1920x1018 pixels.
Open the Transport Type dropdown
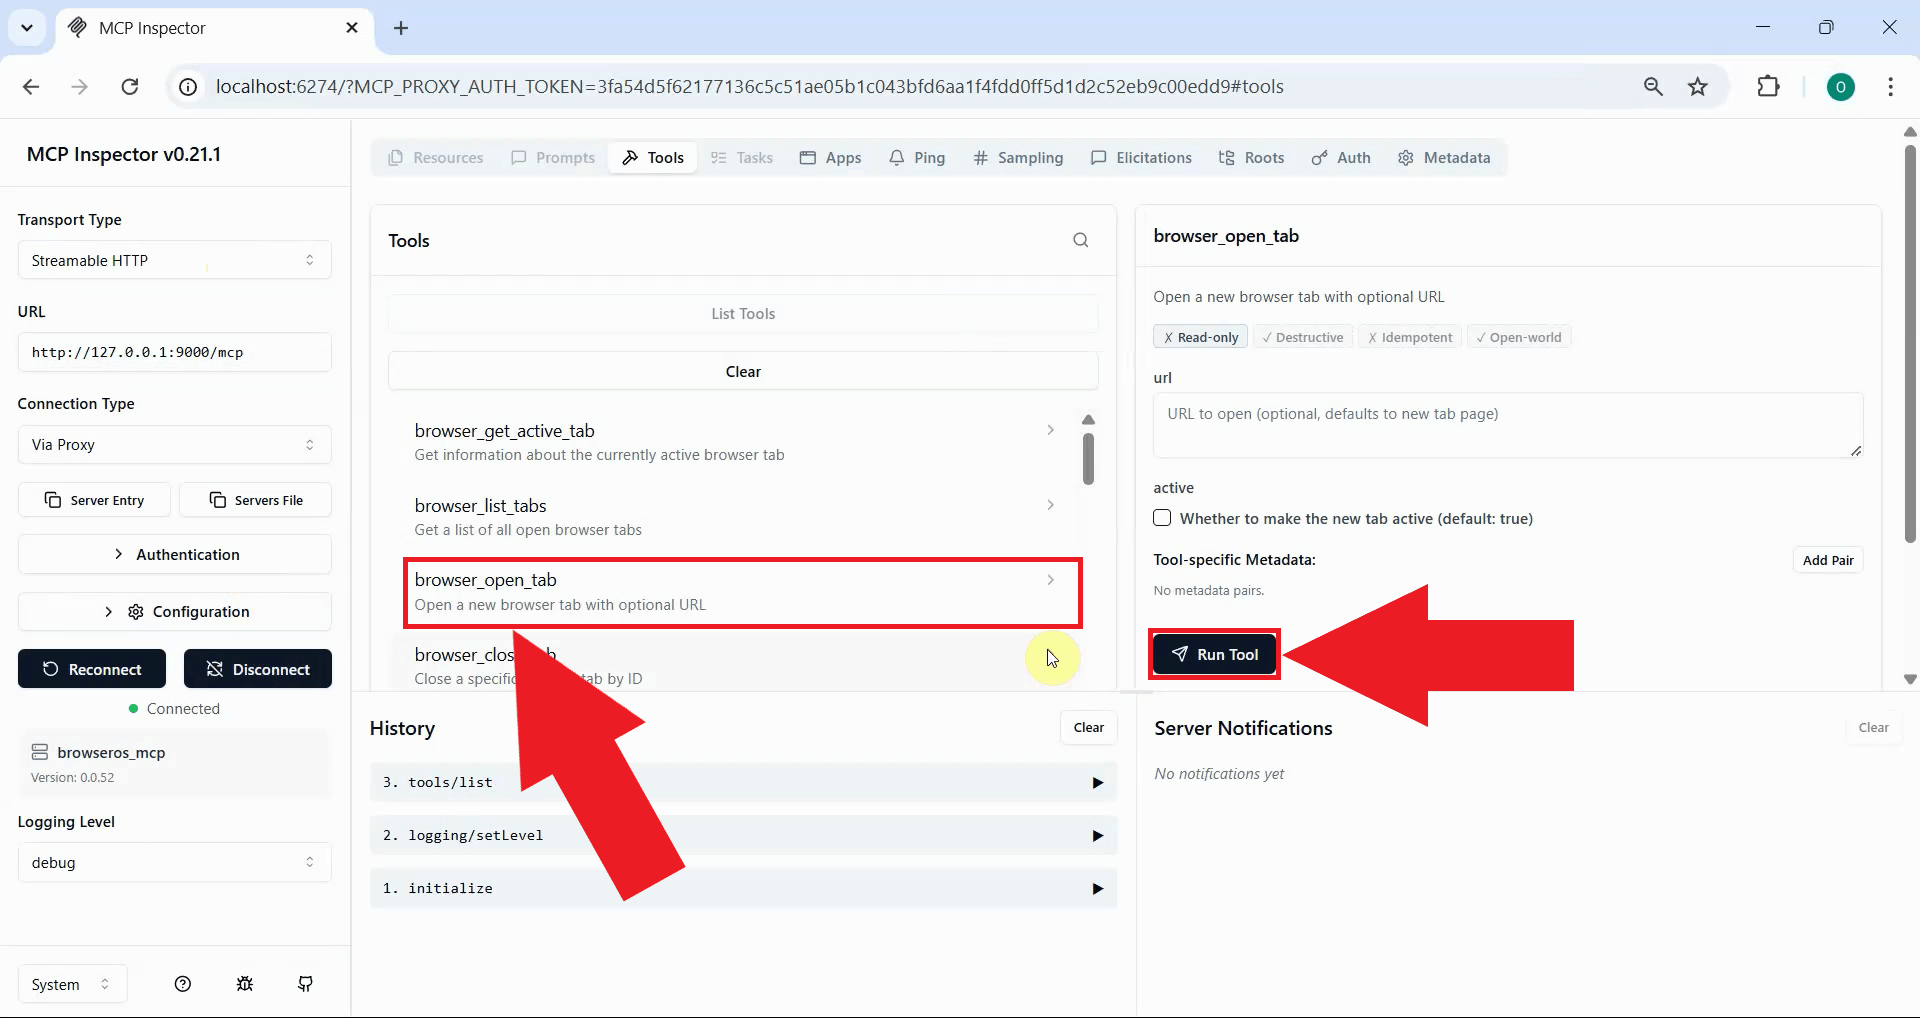(x=174, y=260)
